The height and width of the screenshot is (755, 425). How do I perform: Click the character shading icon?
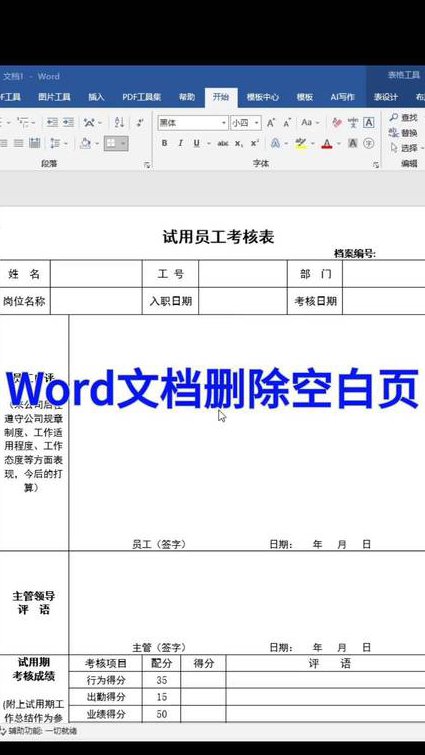pyautogui.click(x=353, y=143)
